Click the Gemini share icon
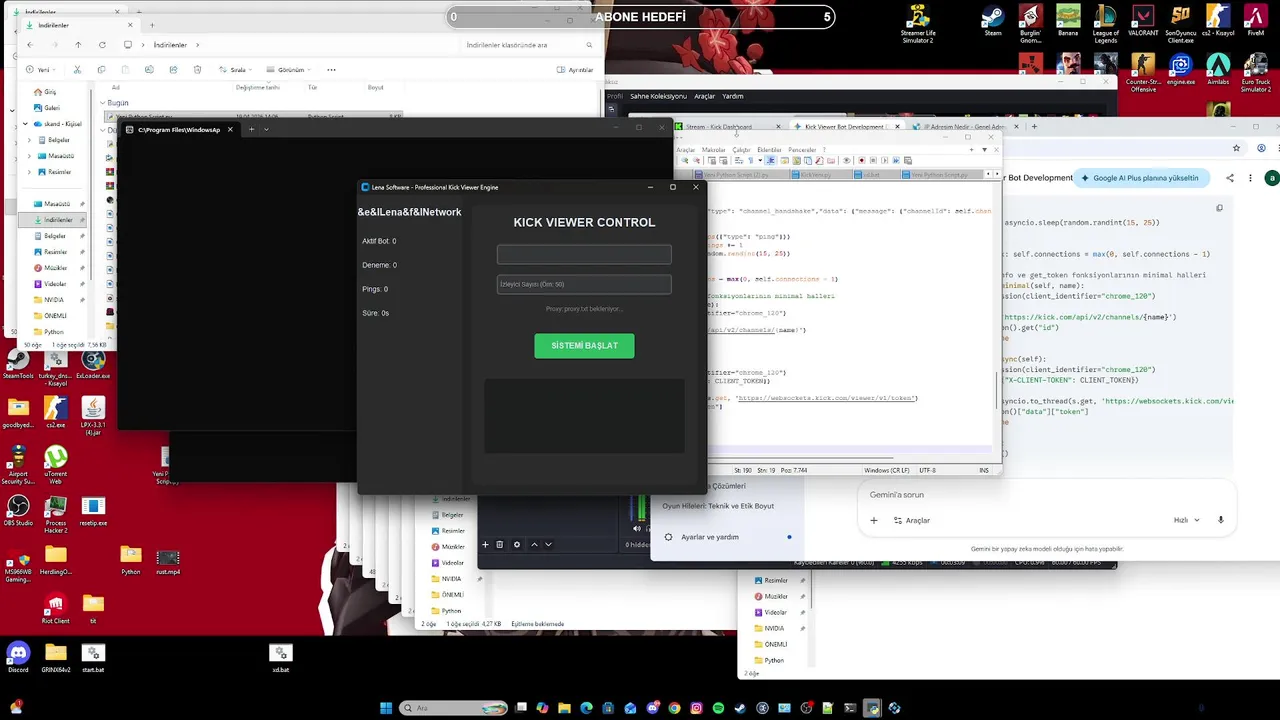Viewport: 1280px width, 720px height. tap(1229, 178)
